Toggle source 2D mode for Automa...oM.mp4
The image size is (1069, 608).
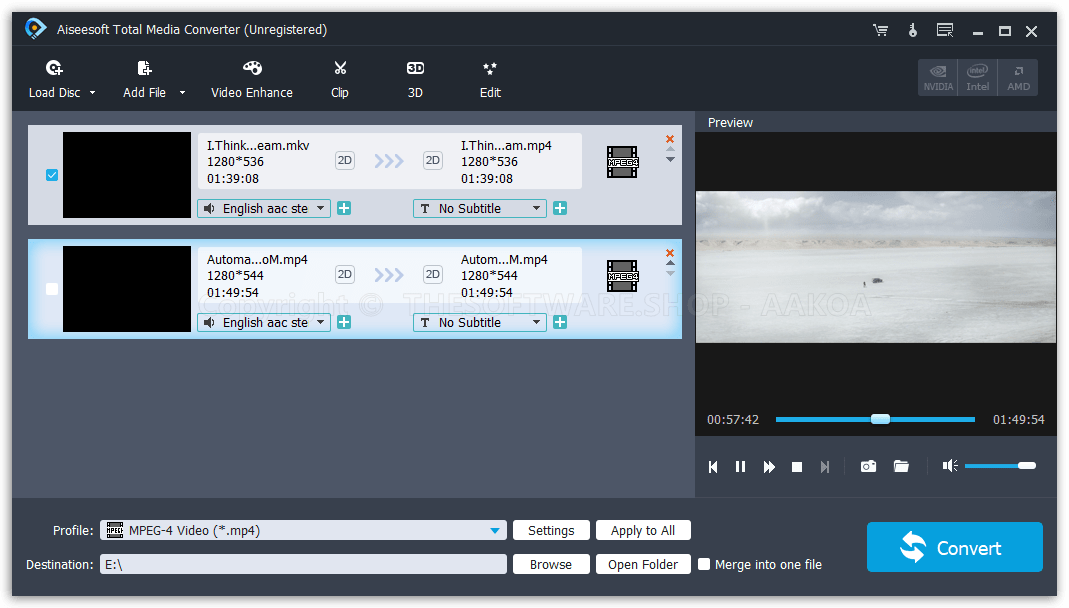(x=345, y=275)
